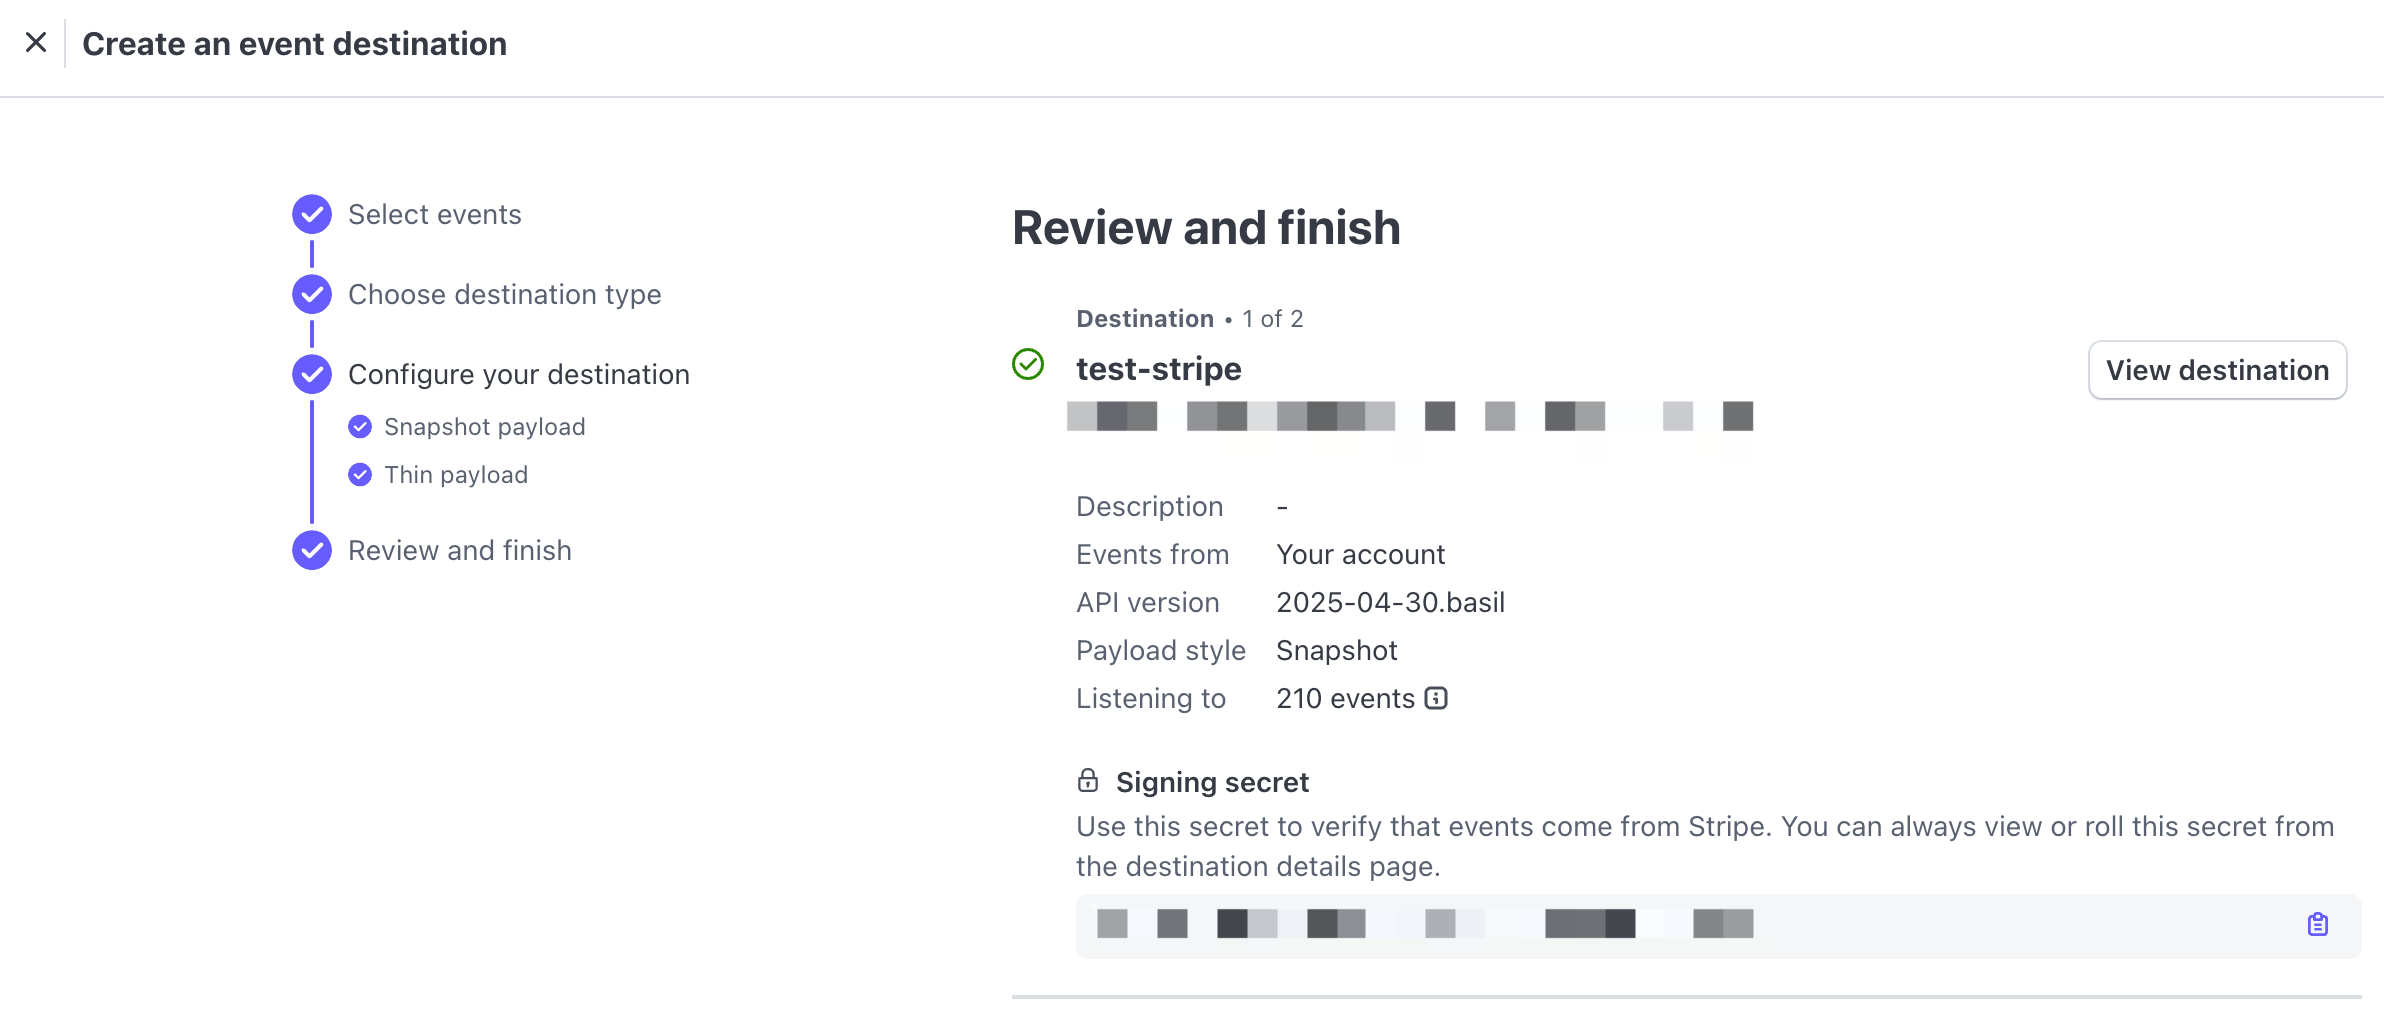2384x1022 pixels.
Task: Click the test-stripe destination name
Action: [x=1158, y=369]
